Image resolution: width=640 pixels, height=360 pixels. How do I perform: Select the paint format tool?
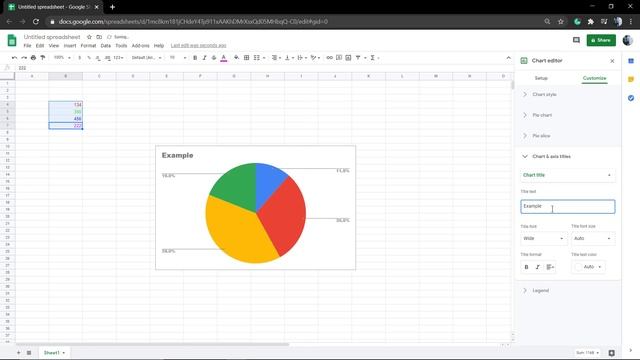(43, 58)
